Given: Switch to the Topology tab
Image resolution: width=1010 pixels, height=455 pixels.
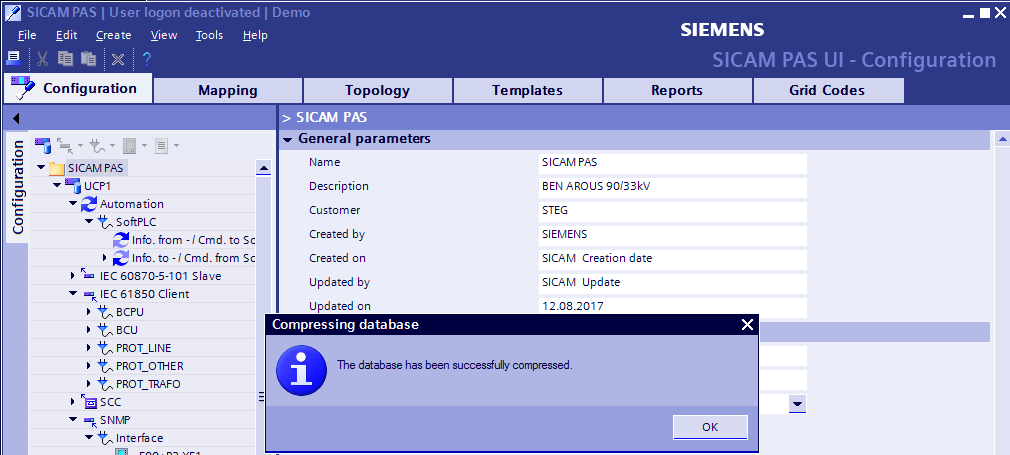Looking at the screenshot, I should pos(377,90).
